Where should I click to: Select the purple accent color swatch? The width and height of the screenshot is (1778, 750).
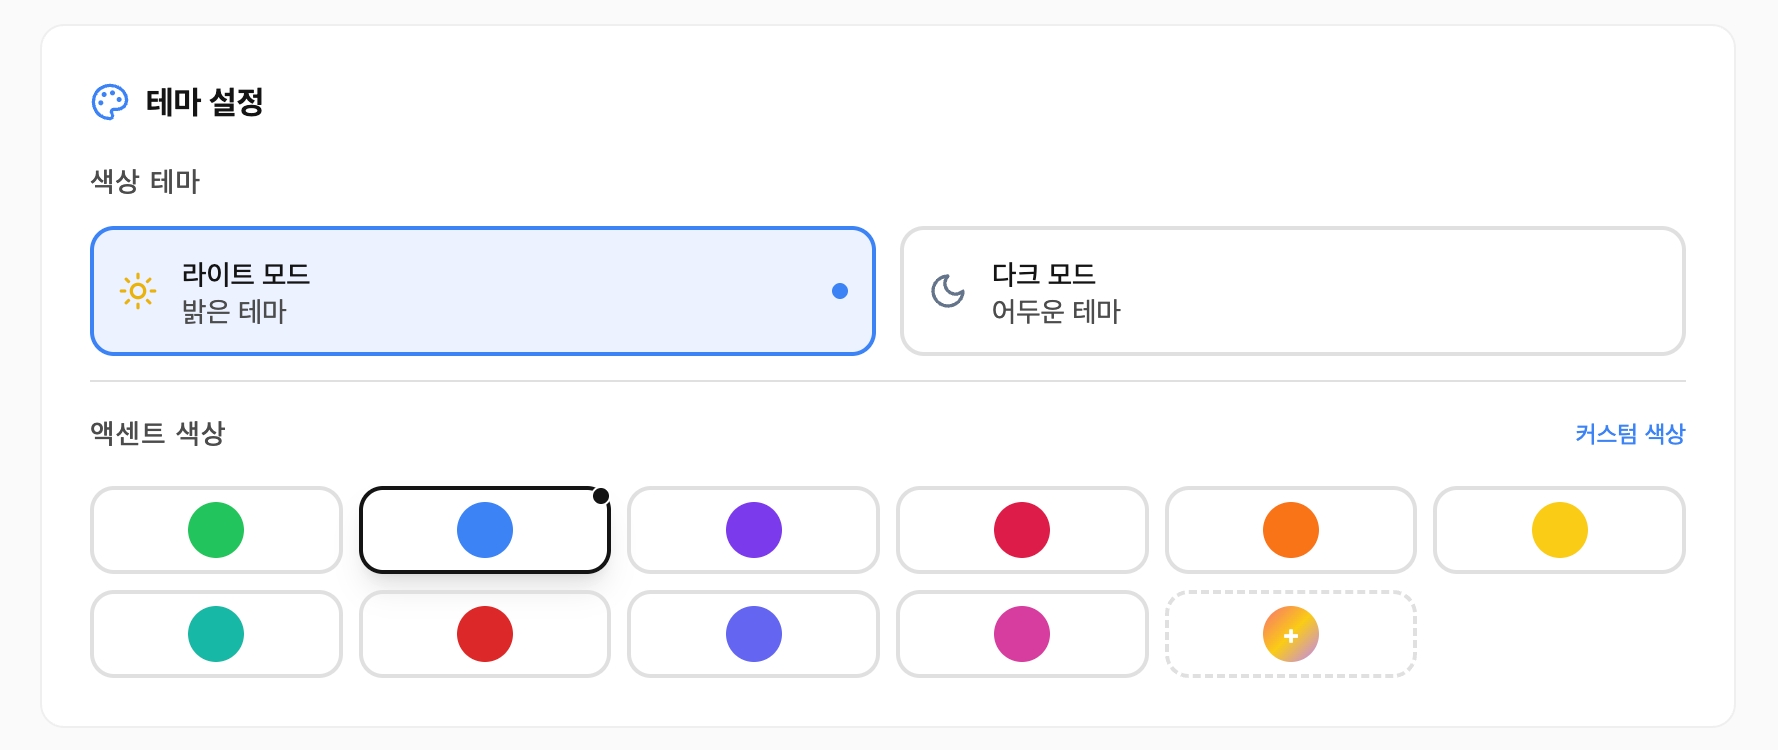pos(753,530)
